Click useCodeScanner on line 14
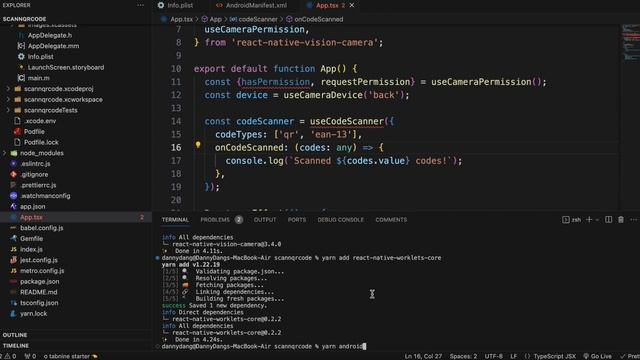Viewport: 640px width, 360px height. (347, 121)
